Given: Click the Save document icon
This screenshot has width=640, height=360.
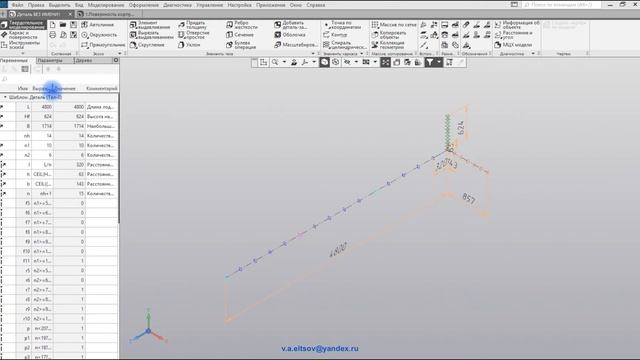Looking at the screenshot, I should click(73, 25).
